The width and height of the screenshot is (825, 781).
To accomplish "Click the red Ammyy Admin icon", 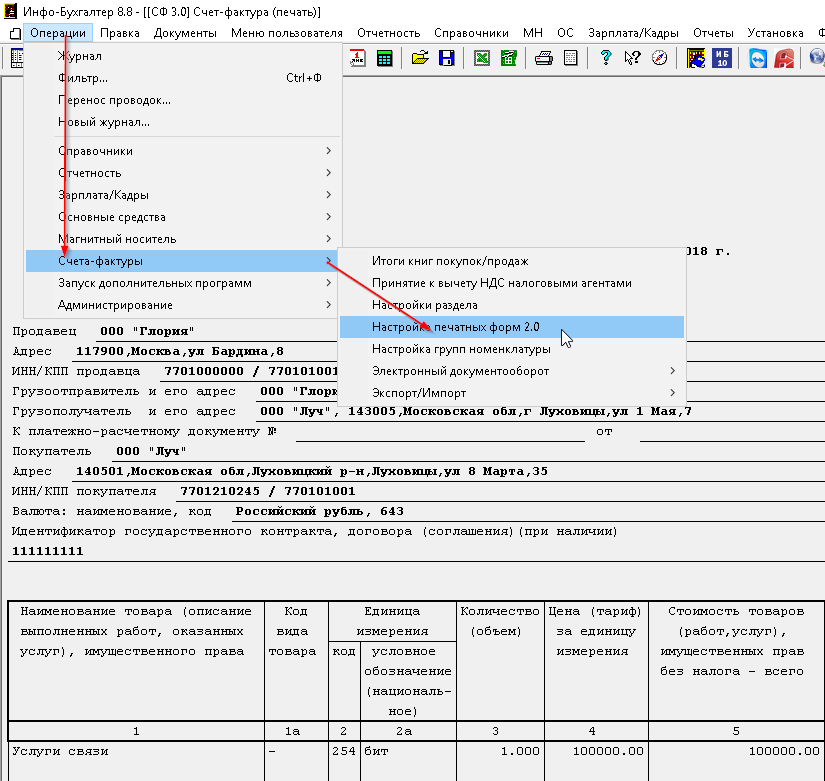I will [784, 58].
